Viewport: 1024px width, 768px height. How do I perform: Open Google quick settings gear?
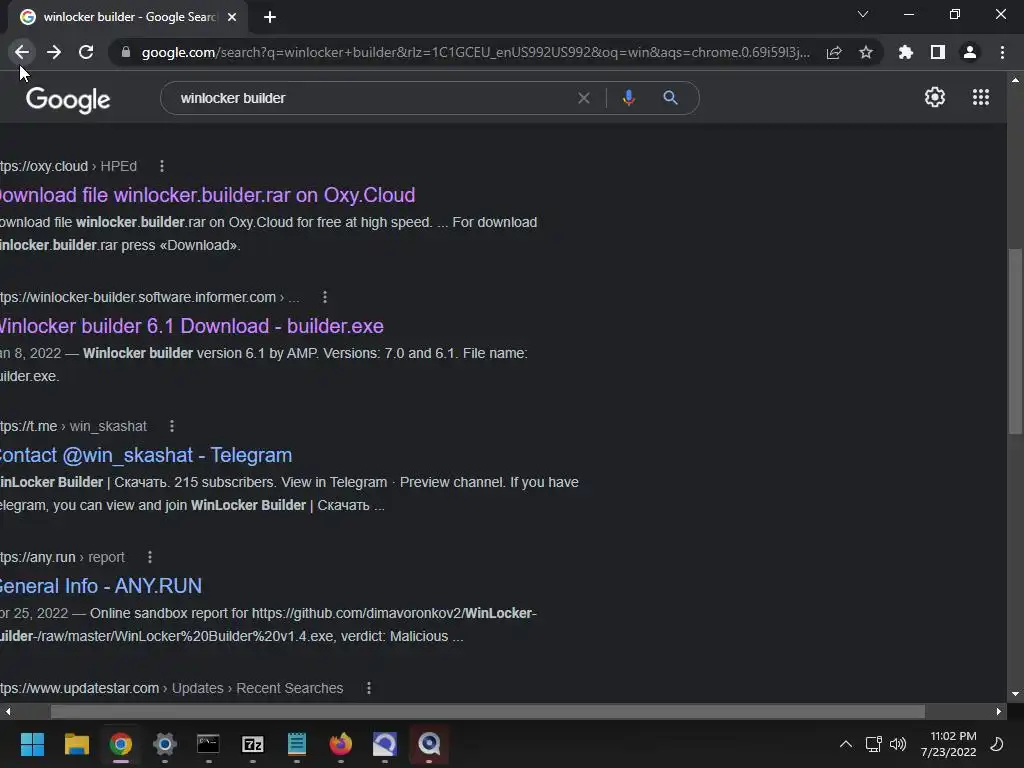click(x=935, y=97)
